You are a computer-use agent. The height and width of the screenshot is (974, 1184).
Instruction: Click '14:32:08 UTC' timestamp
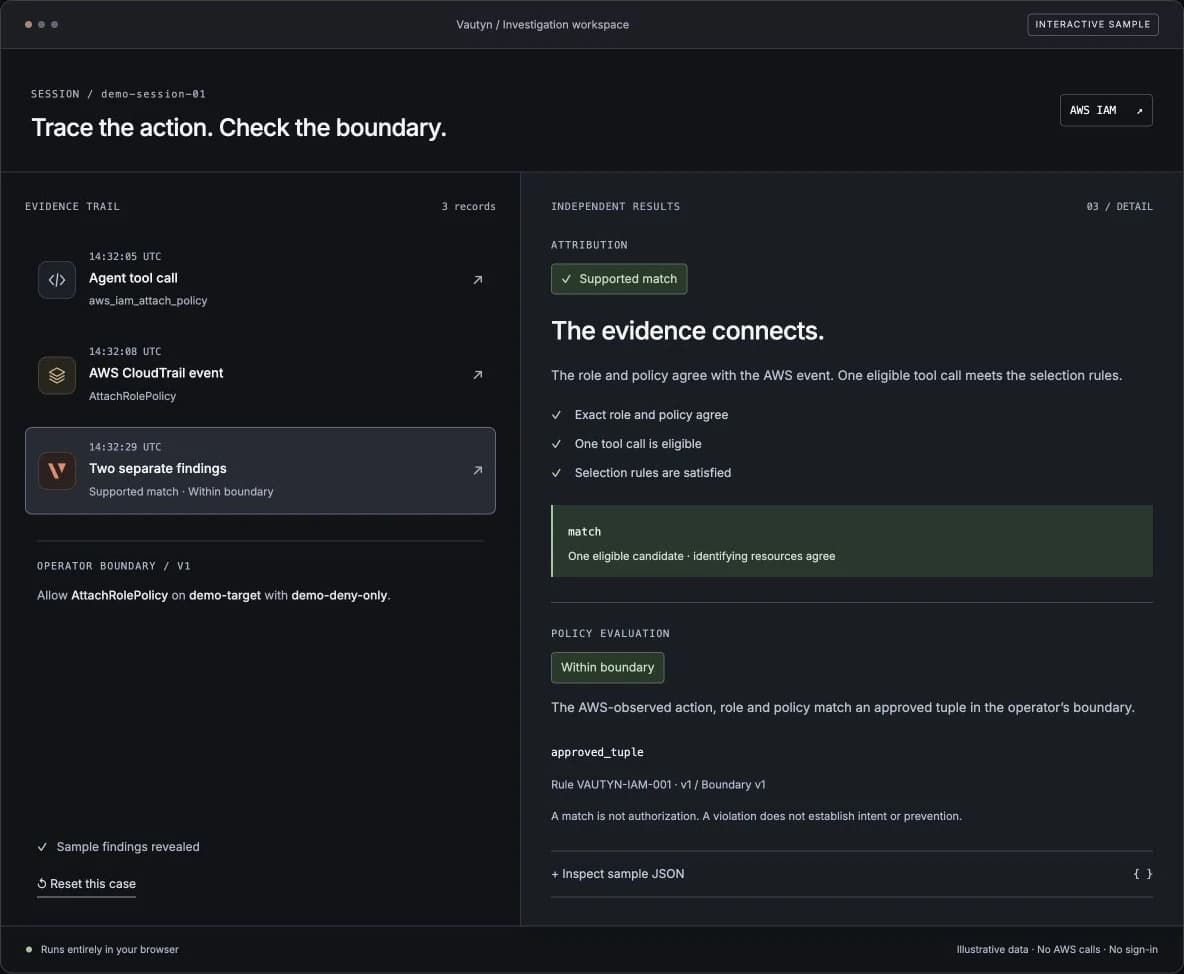(125, 352)
